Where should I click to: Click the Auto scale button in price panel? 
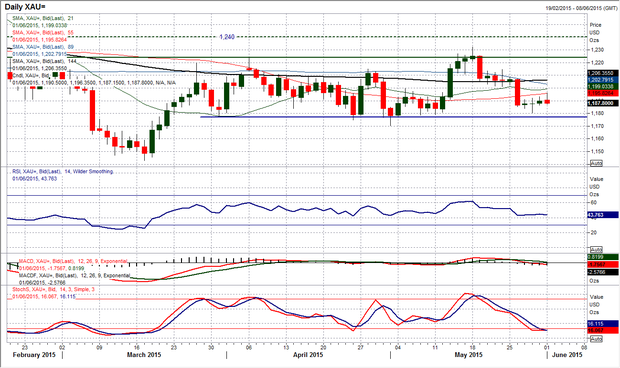(596, 163)
